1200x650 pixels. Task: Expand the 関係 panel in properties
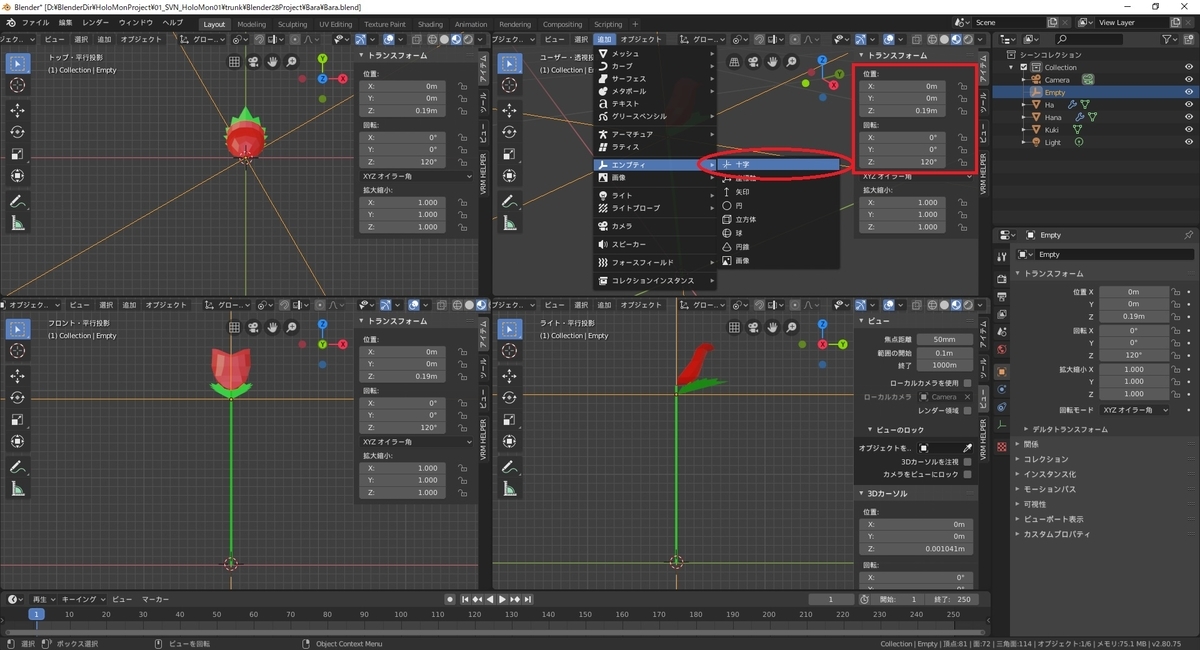[x=1030, y=444]
